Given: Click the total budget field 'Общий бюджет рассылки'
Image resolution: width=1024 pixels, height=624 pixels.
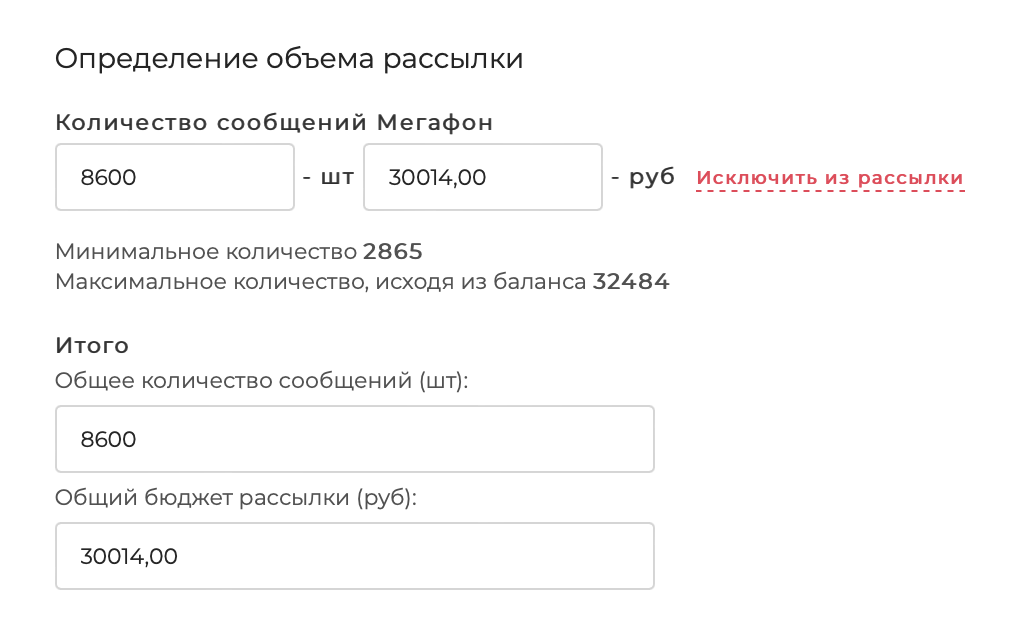Looking at the screenshot, I should pos(354,555).
